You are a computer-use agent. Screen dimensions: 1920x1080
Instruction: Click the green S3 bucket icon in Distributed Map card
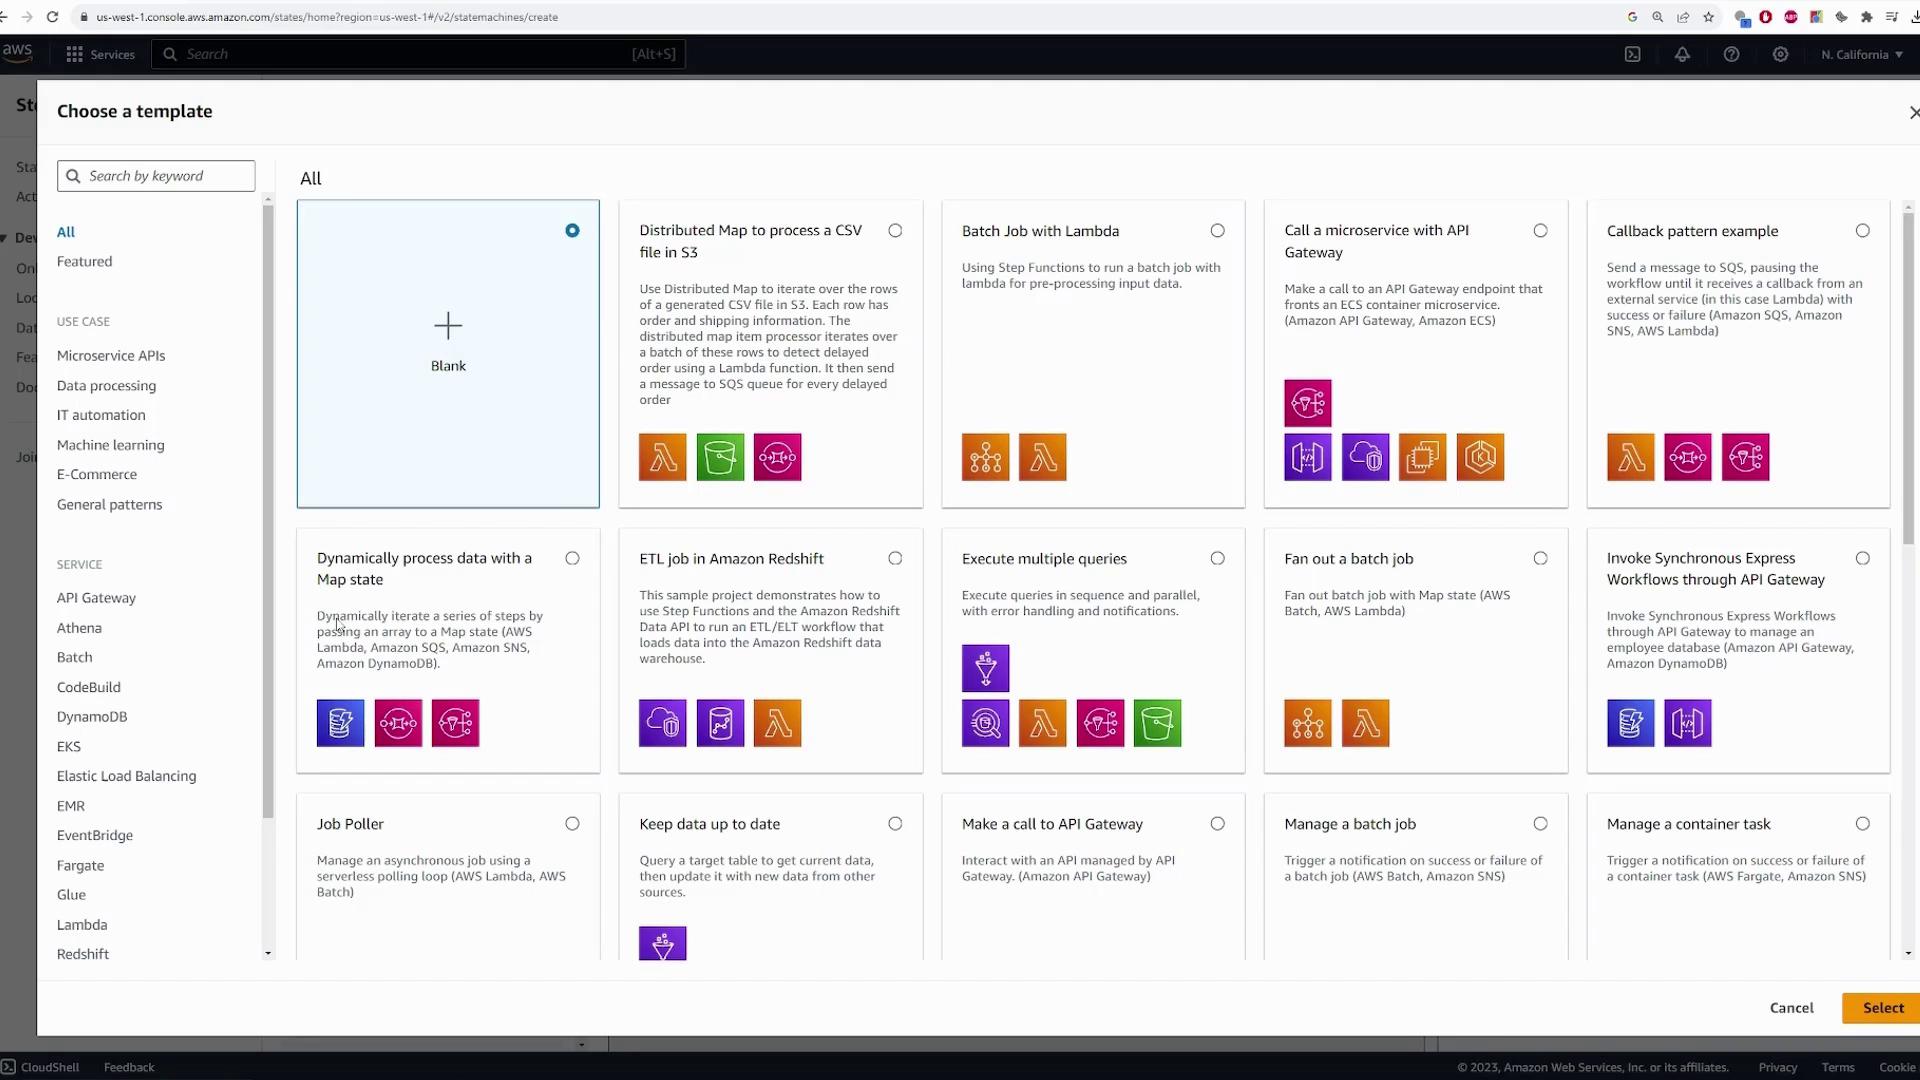720,457
